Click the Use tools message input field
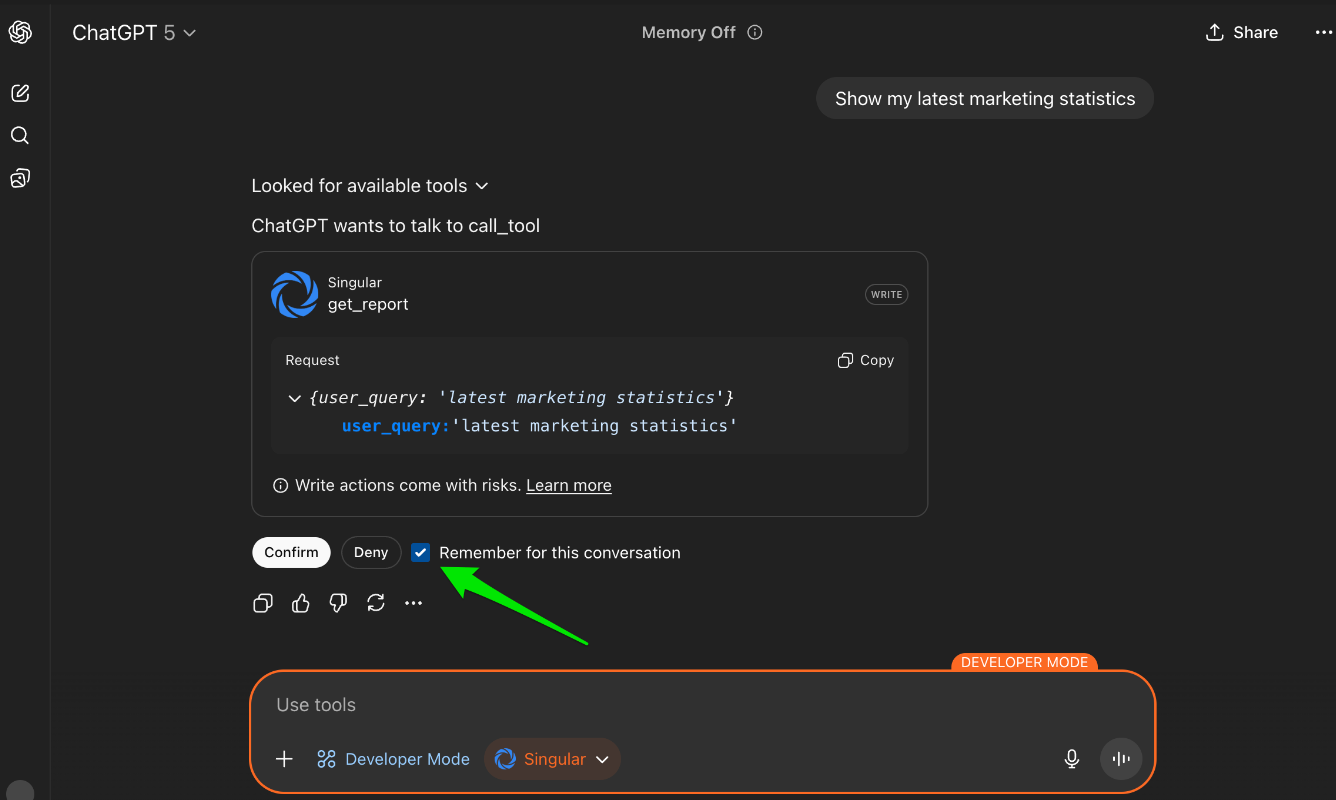The image size is (1336, 800). [x=600, y=704]
